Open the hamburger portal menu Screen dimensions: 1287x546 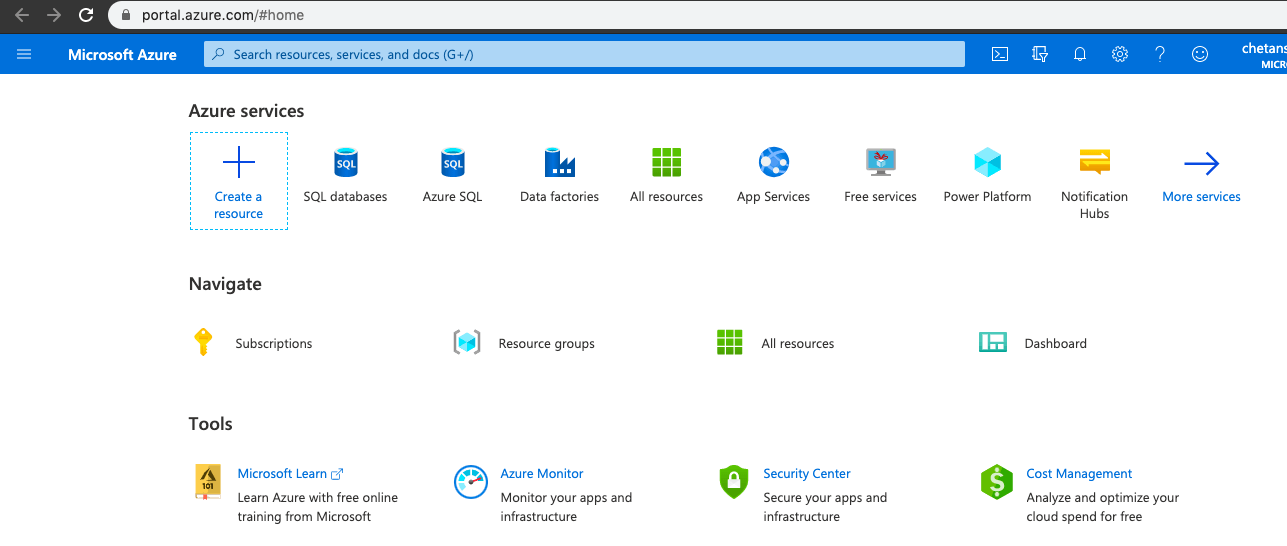[x=24, y=54]
